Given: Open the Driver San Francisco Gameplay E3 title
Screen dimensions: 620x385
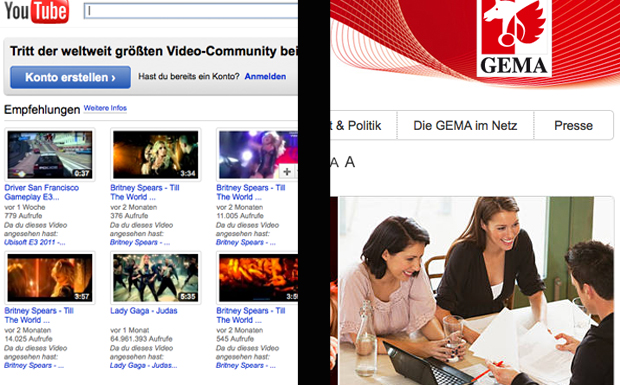Looking at the screenshot, I should click(42, 192).
